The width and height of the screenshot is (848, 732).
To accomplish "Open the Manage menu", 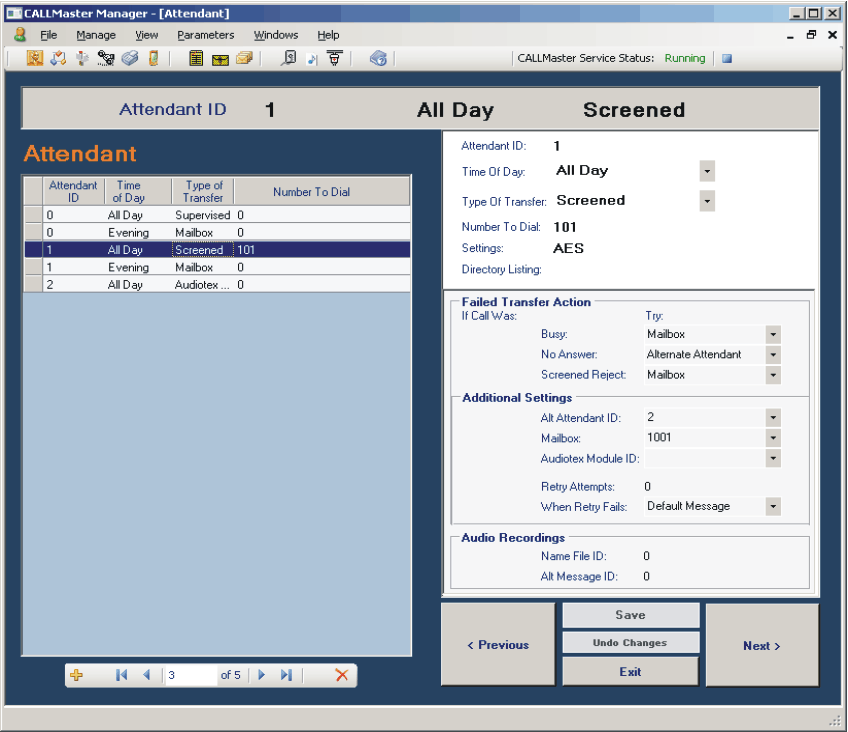I will click(x=96, y=35).
